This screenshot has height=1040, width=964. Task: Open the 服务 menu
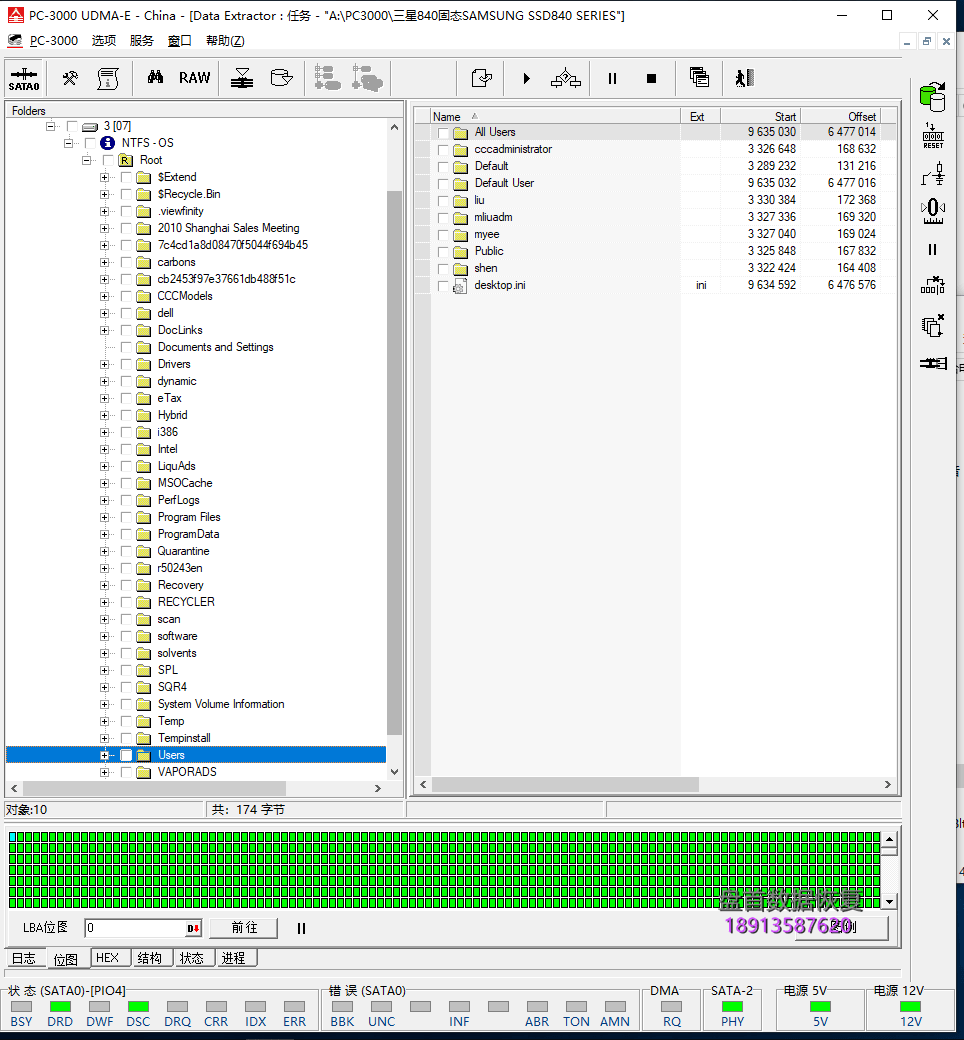pyautogui.click(x=141, y=40)
